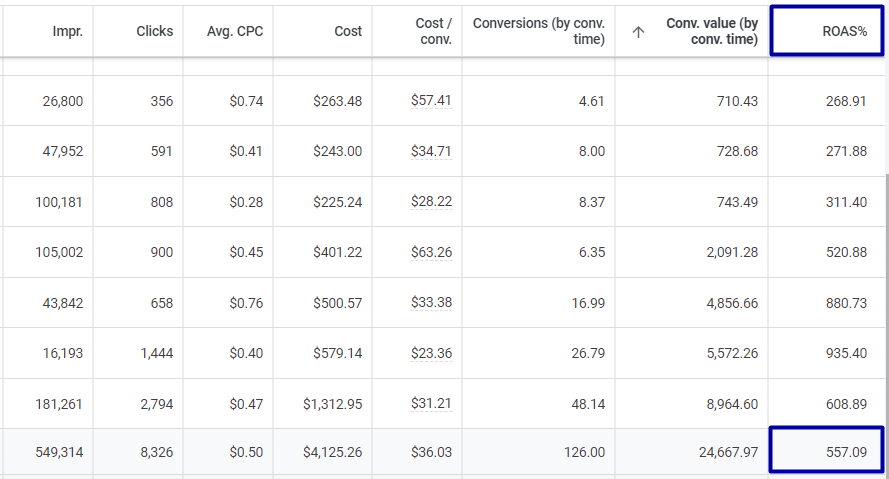Click the Cost column header
This screenshot has height=479, width=889.
click(x=348, y=31)
